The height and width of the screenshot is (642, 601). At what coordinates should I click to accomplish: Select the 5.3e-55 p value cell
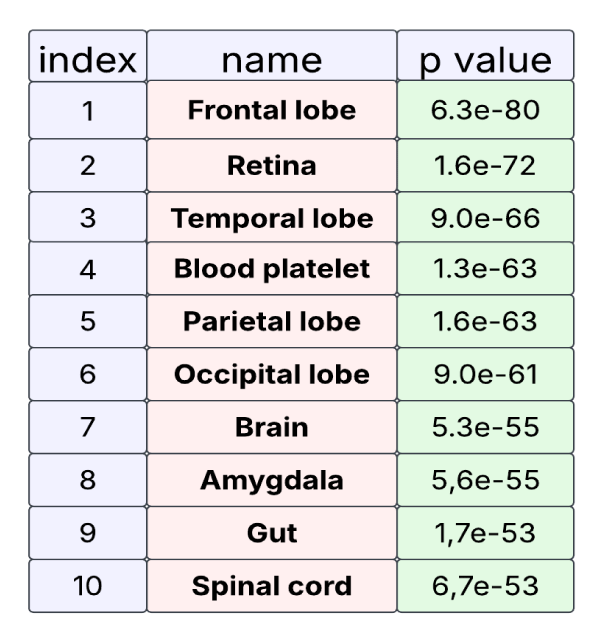(485, 428)
